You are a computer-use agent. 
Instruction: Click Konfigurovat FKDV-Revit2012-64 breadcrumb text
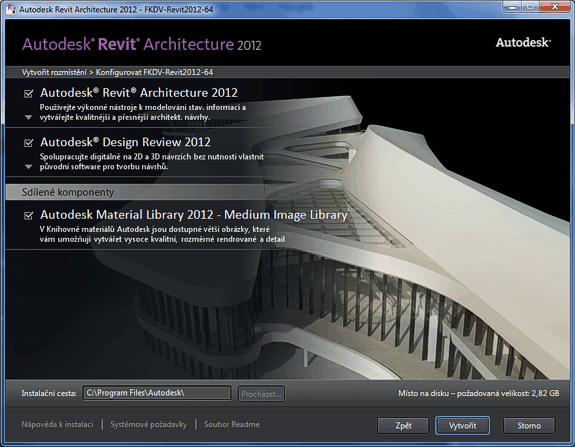(x=154, y=72)
